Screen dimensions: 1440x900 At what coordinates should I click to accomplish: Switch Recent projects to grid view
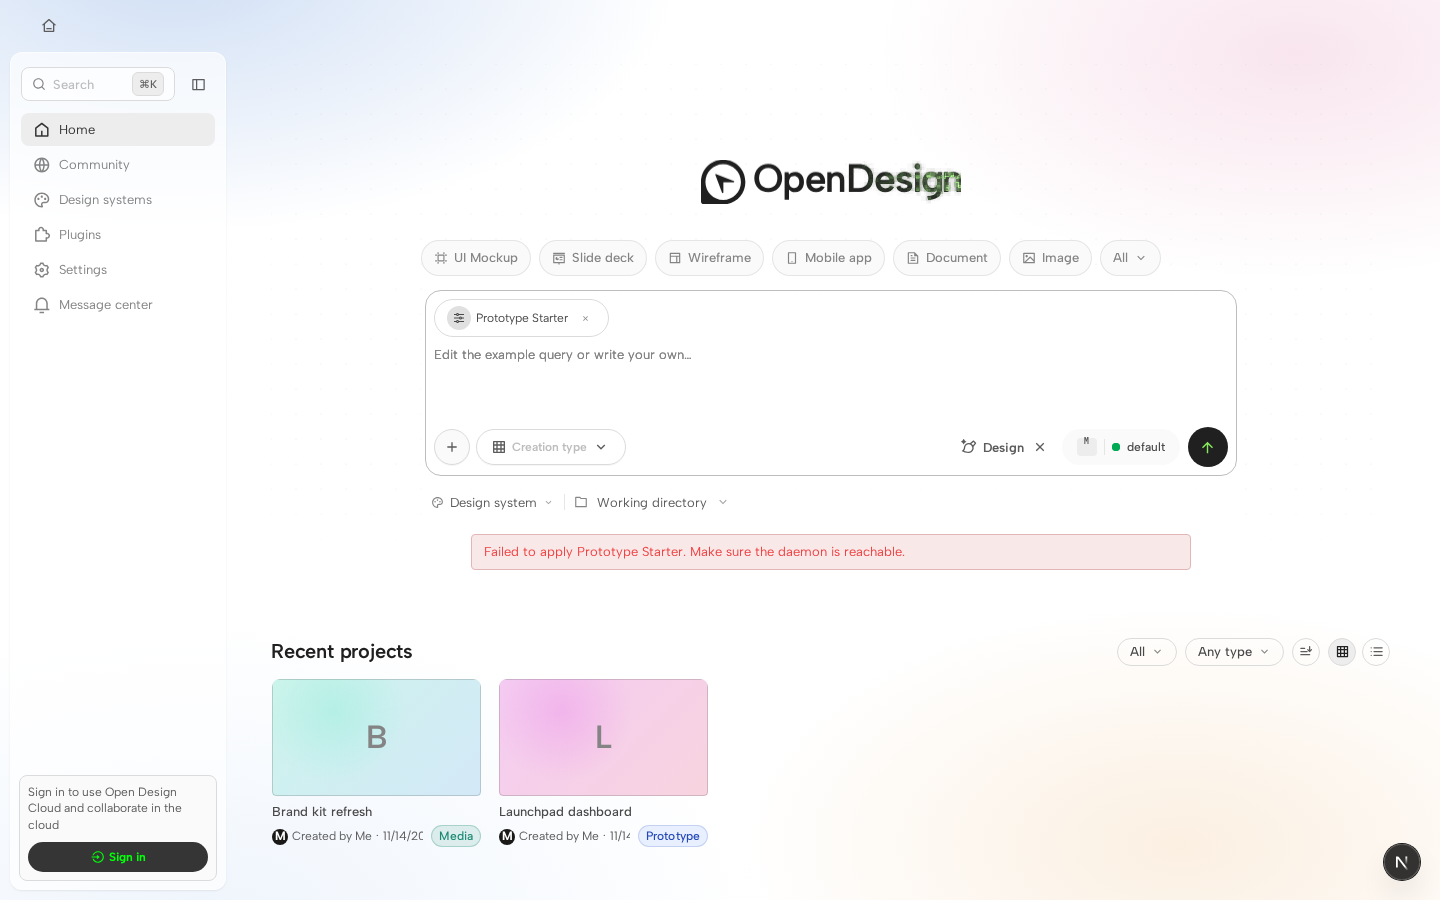1342,652
